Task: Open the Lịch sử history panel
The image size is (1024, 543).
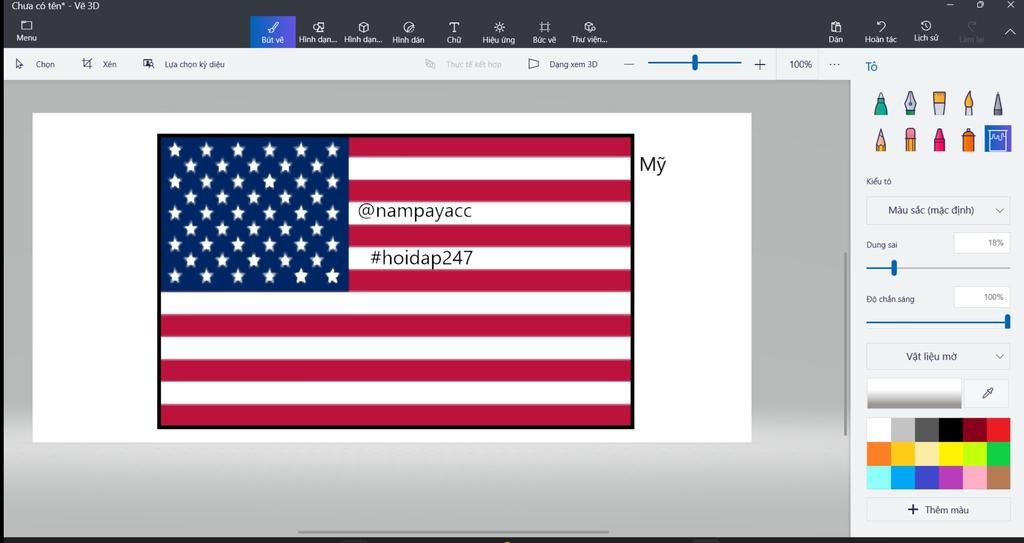Action: point(926,31)
